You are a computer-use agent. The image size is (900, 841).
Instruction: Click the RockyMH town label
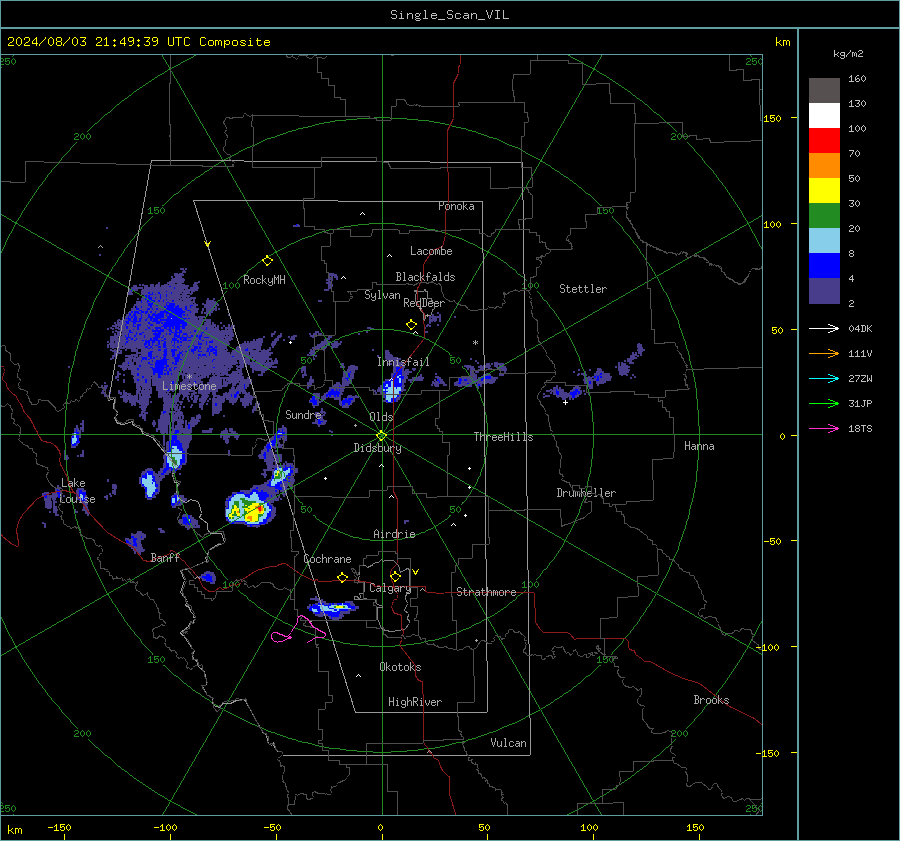(x=264, y=280)
